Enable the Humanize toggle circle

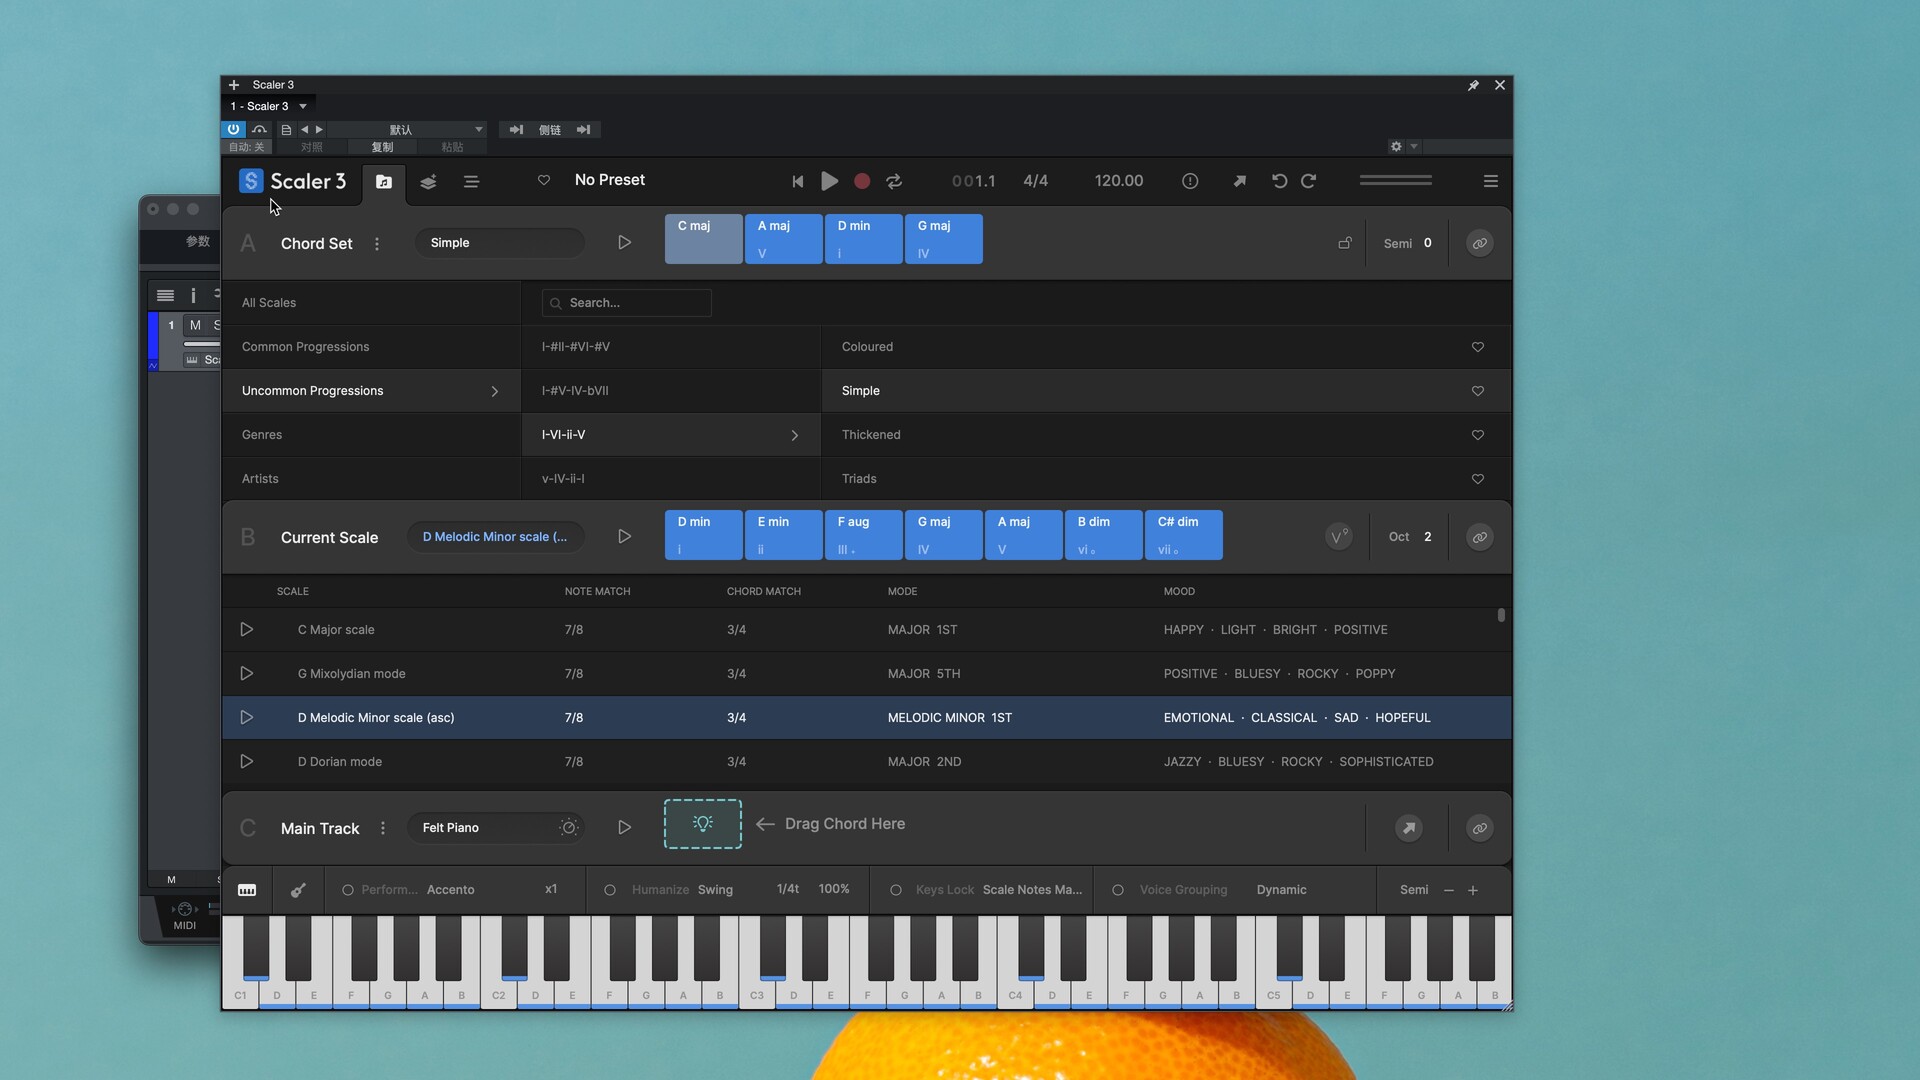[x=610, y=891]
